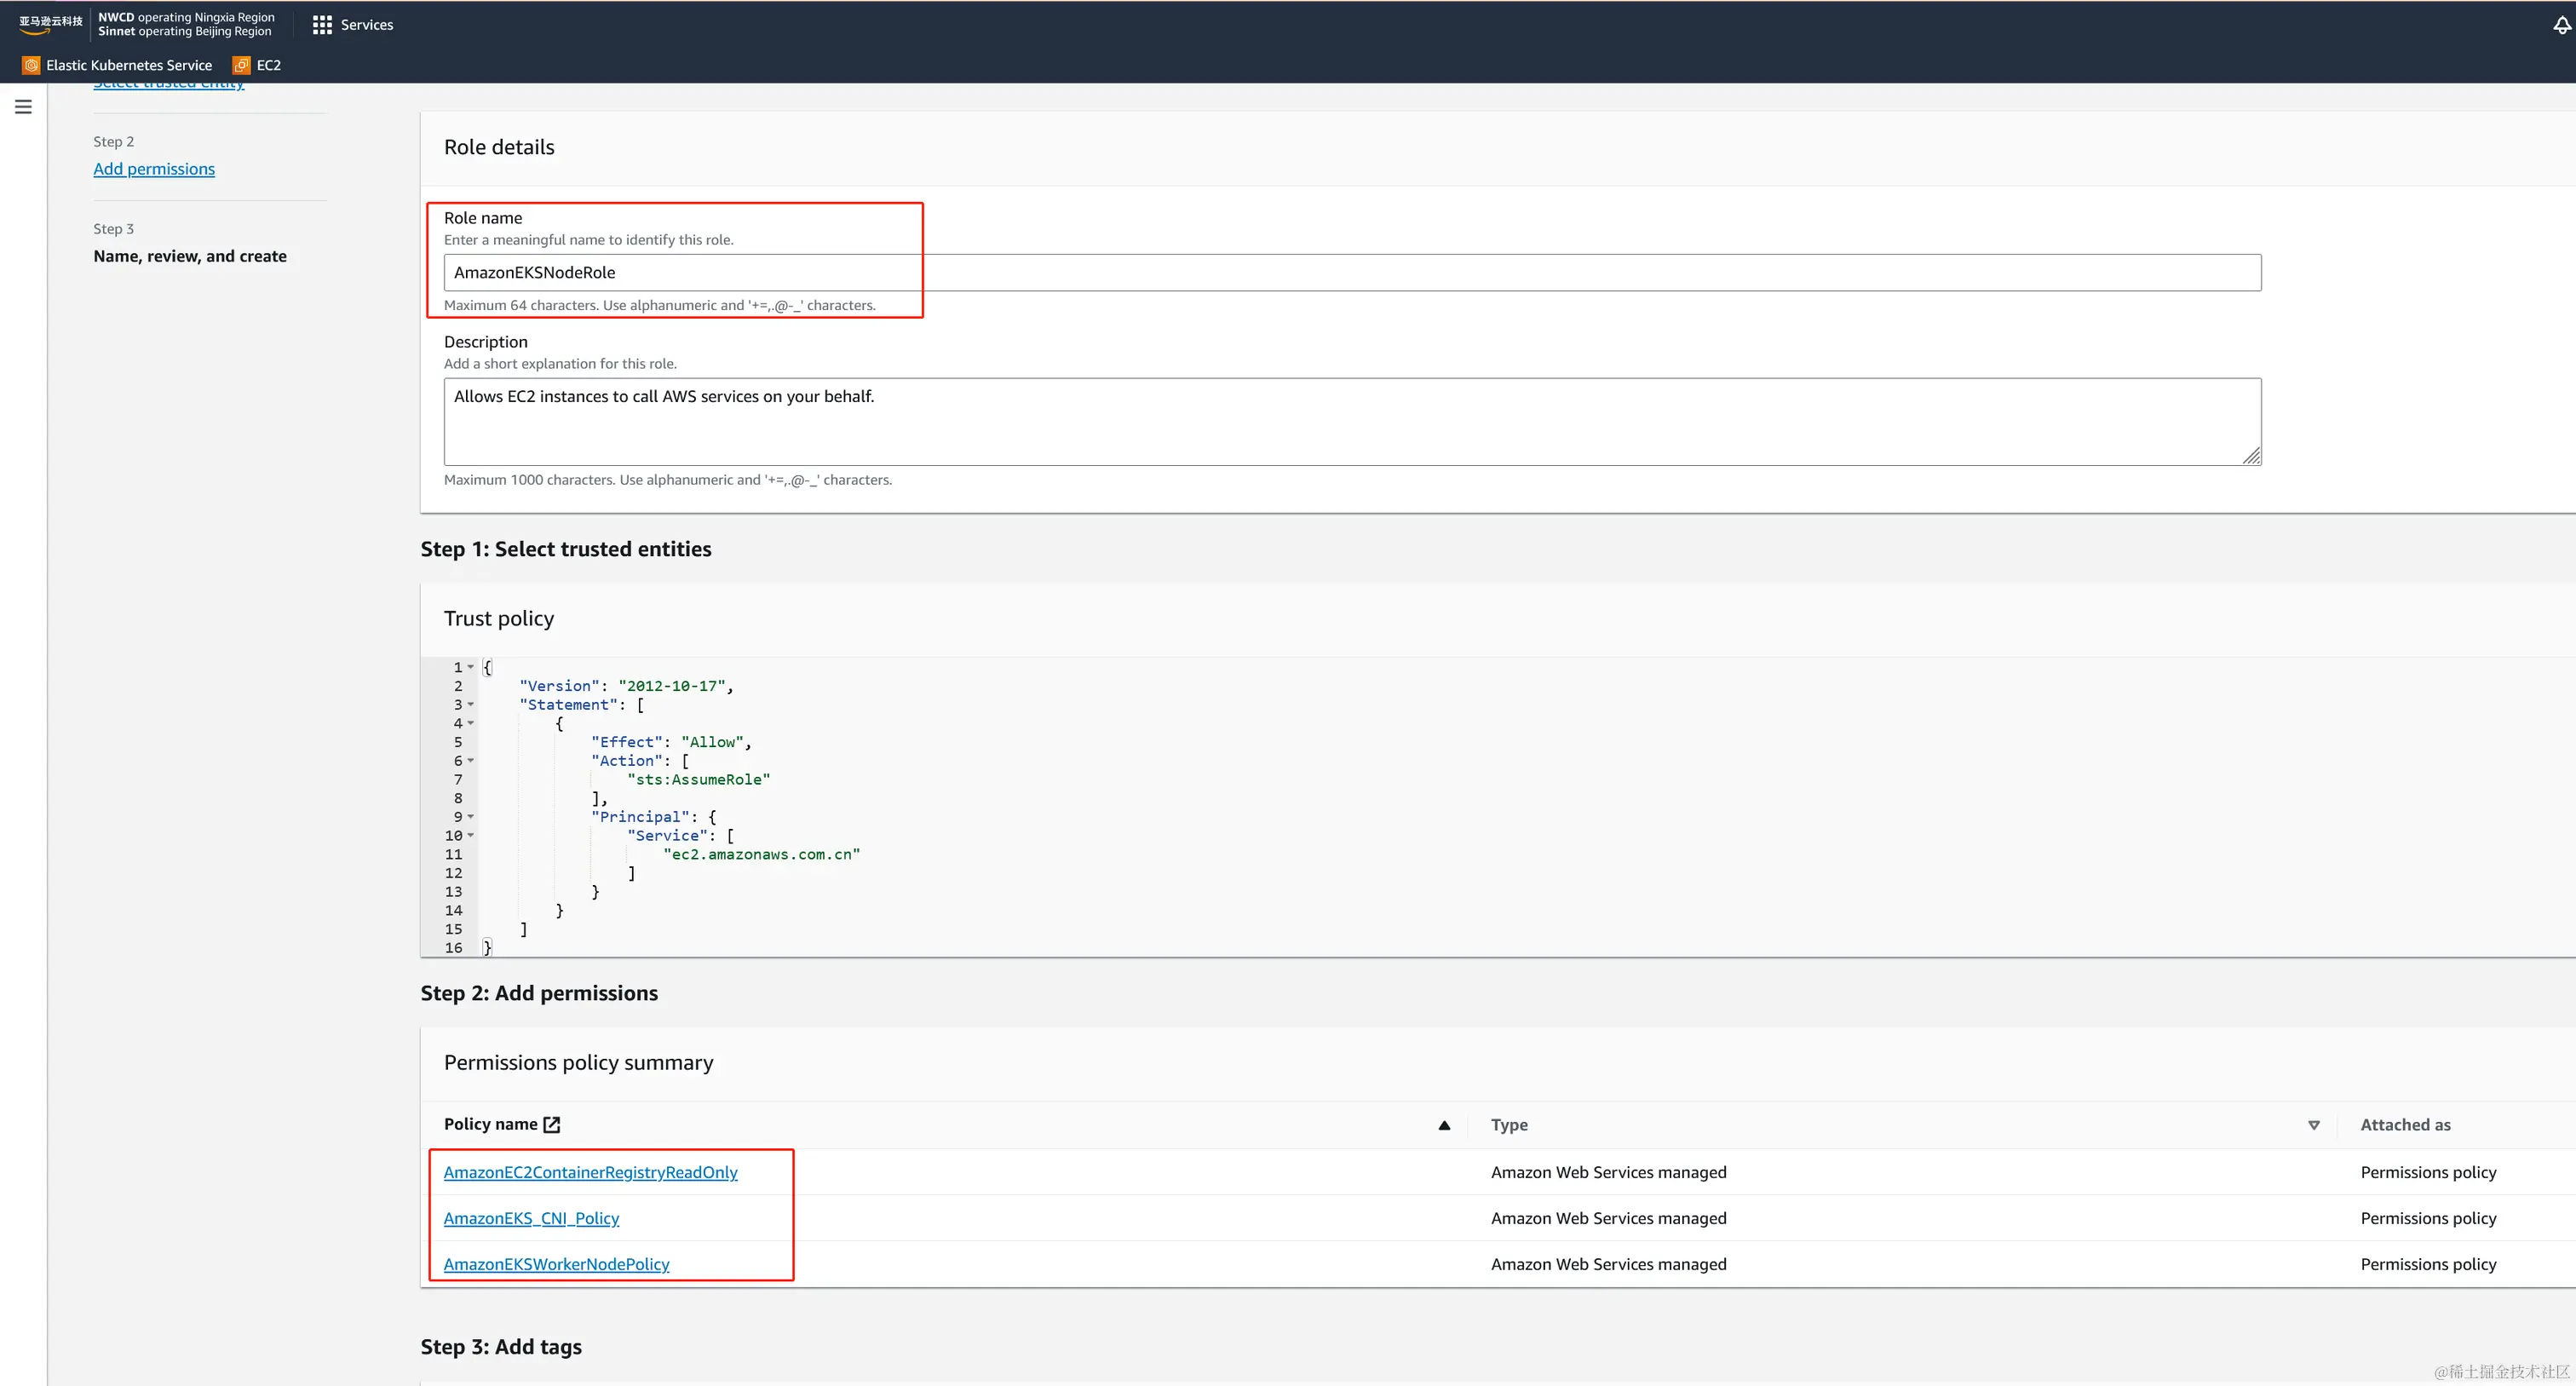Collapse trust policy JSON line 1 fold arrow
The height and width of the screenshot is (1386, 2576).
(471, 667)
